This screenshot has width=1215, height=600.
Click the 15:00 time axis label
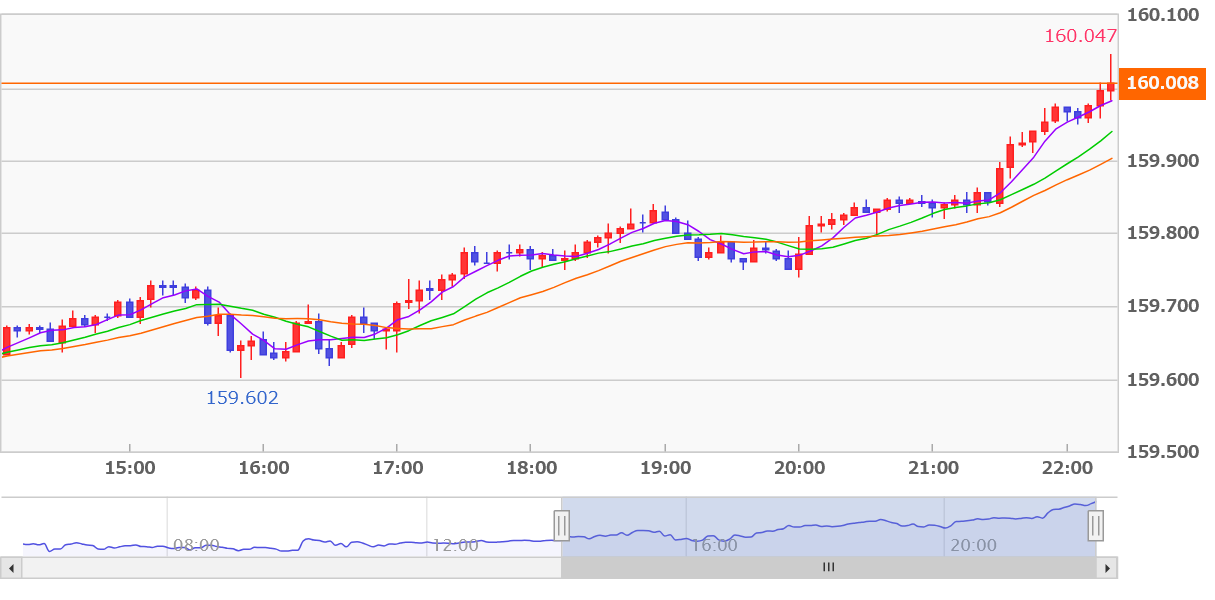(x=130, y=468)
